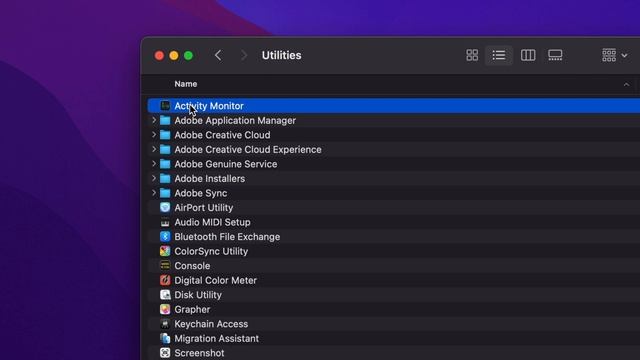Select the Screenshot app icon
This screenshot has height=360, width=640.
point(165,353)
